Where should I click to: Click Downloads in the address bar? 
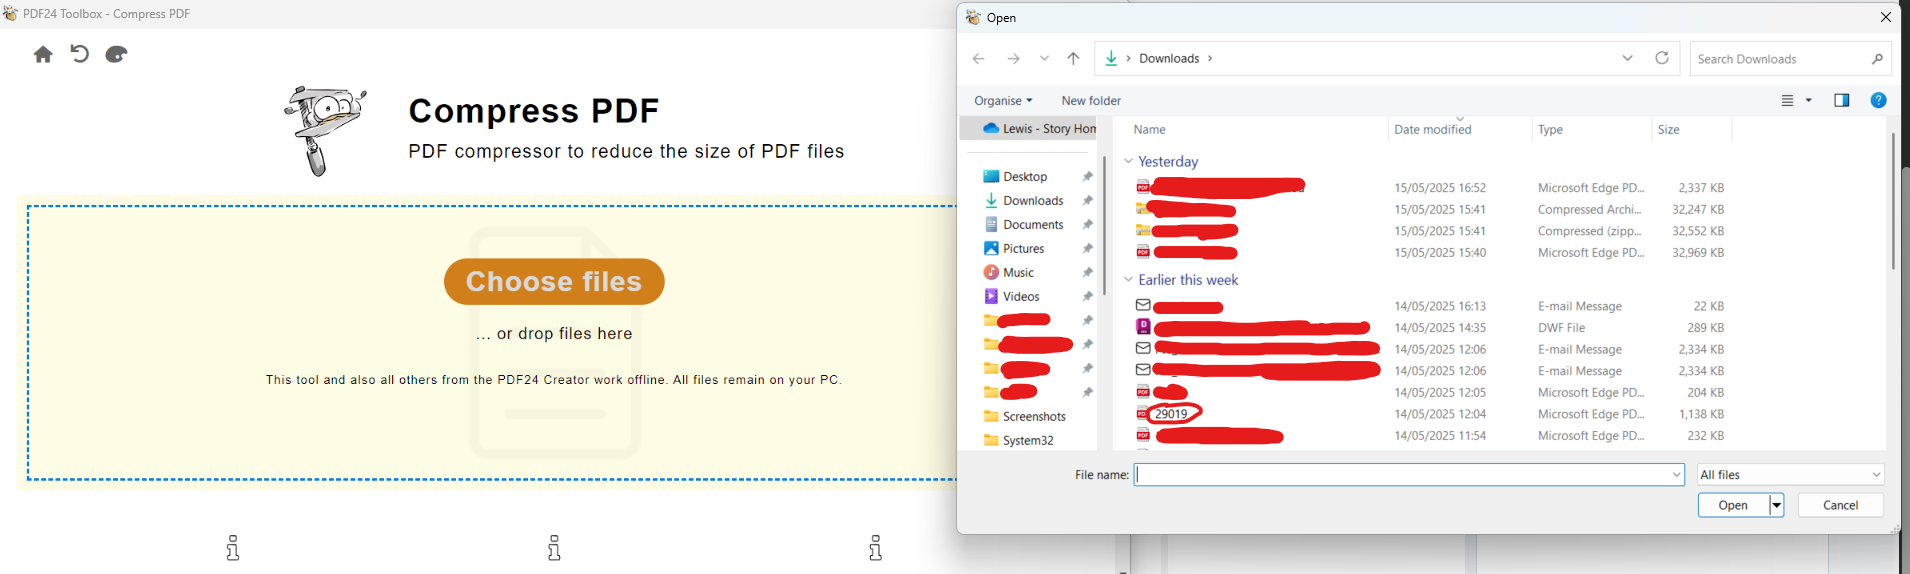coord(1169,59)
